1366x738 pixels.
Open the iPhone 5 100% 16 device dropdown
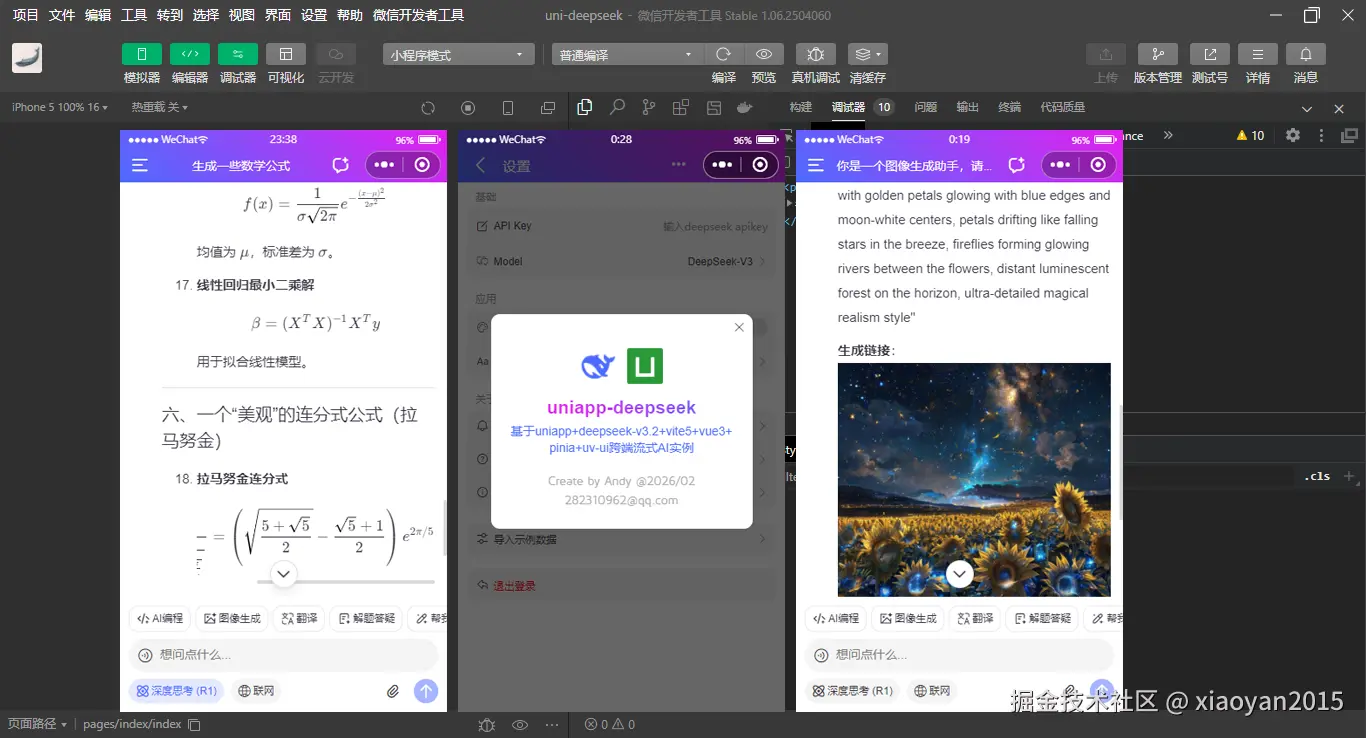coord(59,107)
